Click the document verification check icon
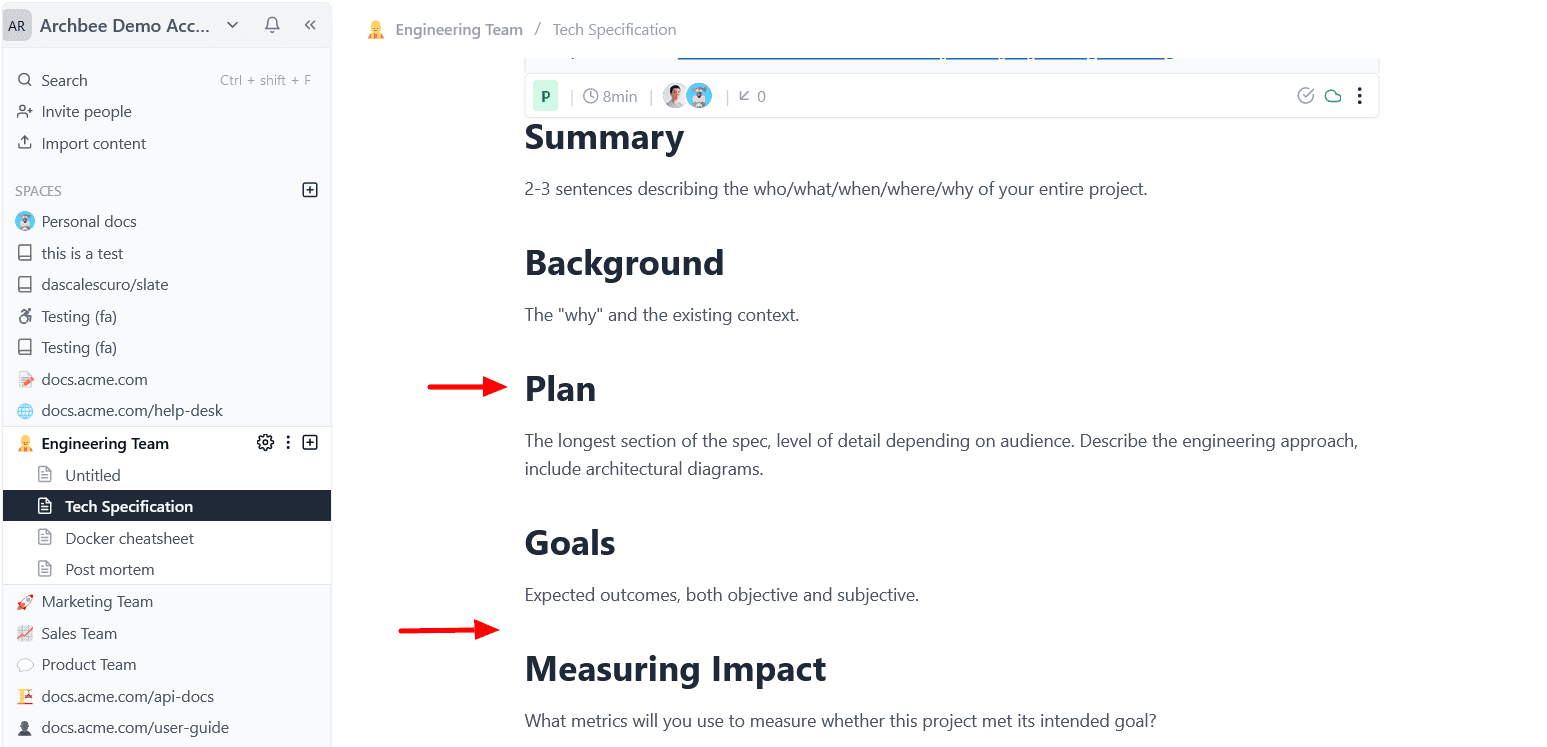This screenshot has height=747, width=1547. point(1305,96)
